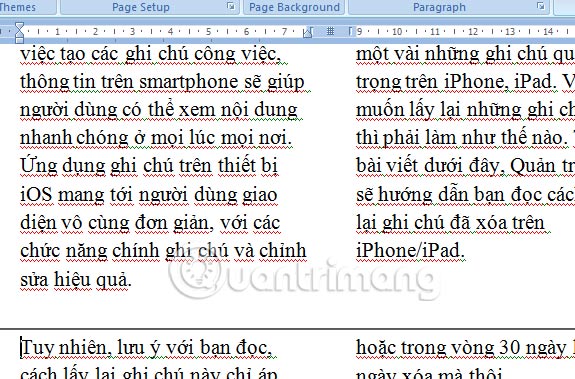Screen dimensions: 575x379
Task: Click line "việc tạo các ghi chú công việc,"
Action: coord(150,54)
